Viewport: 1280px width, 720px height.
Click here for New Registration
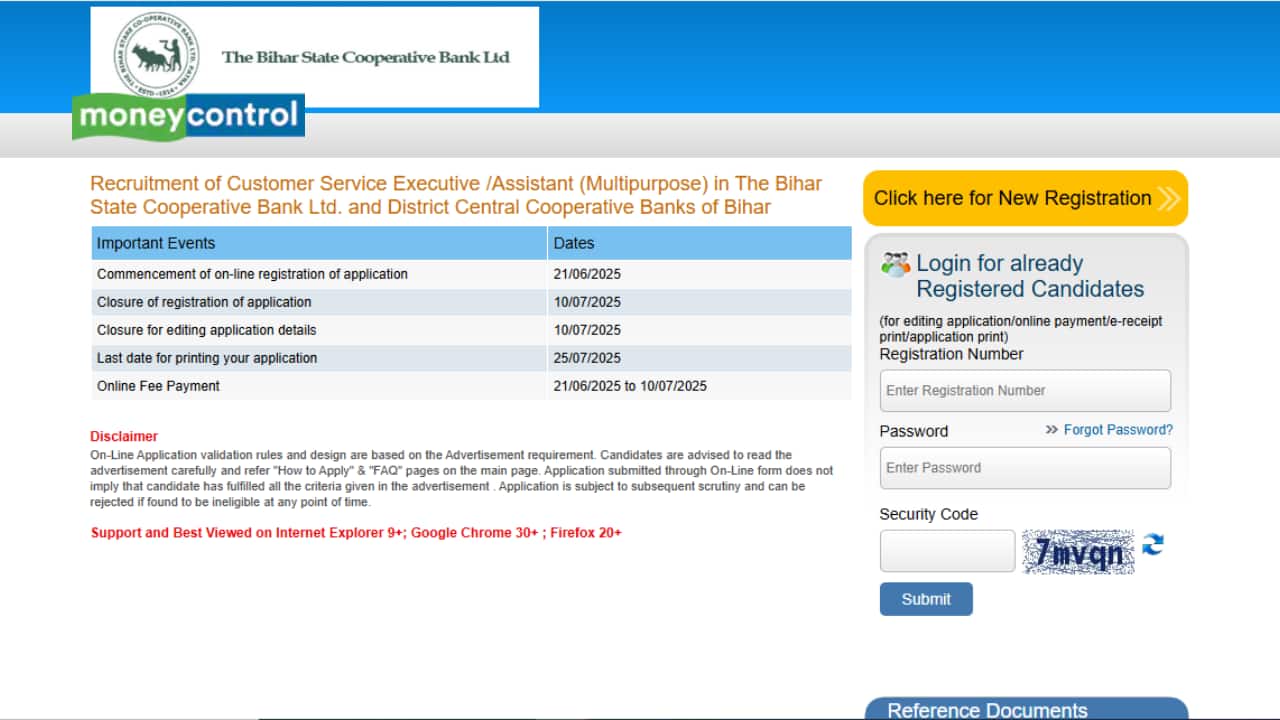pyautogui.click(x=1012, y=198)
